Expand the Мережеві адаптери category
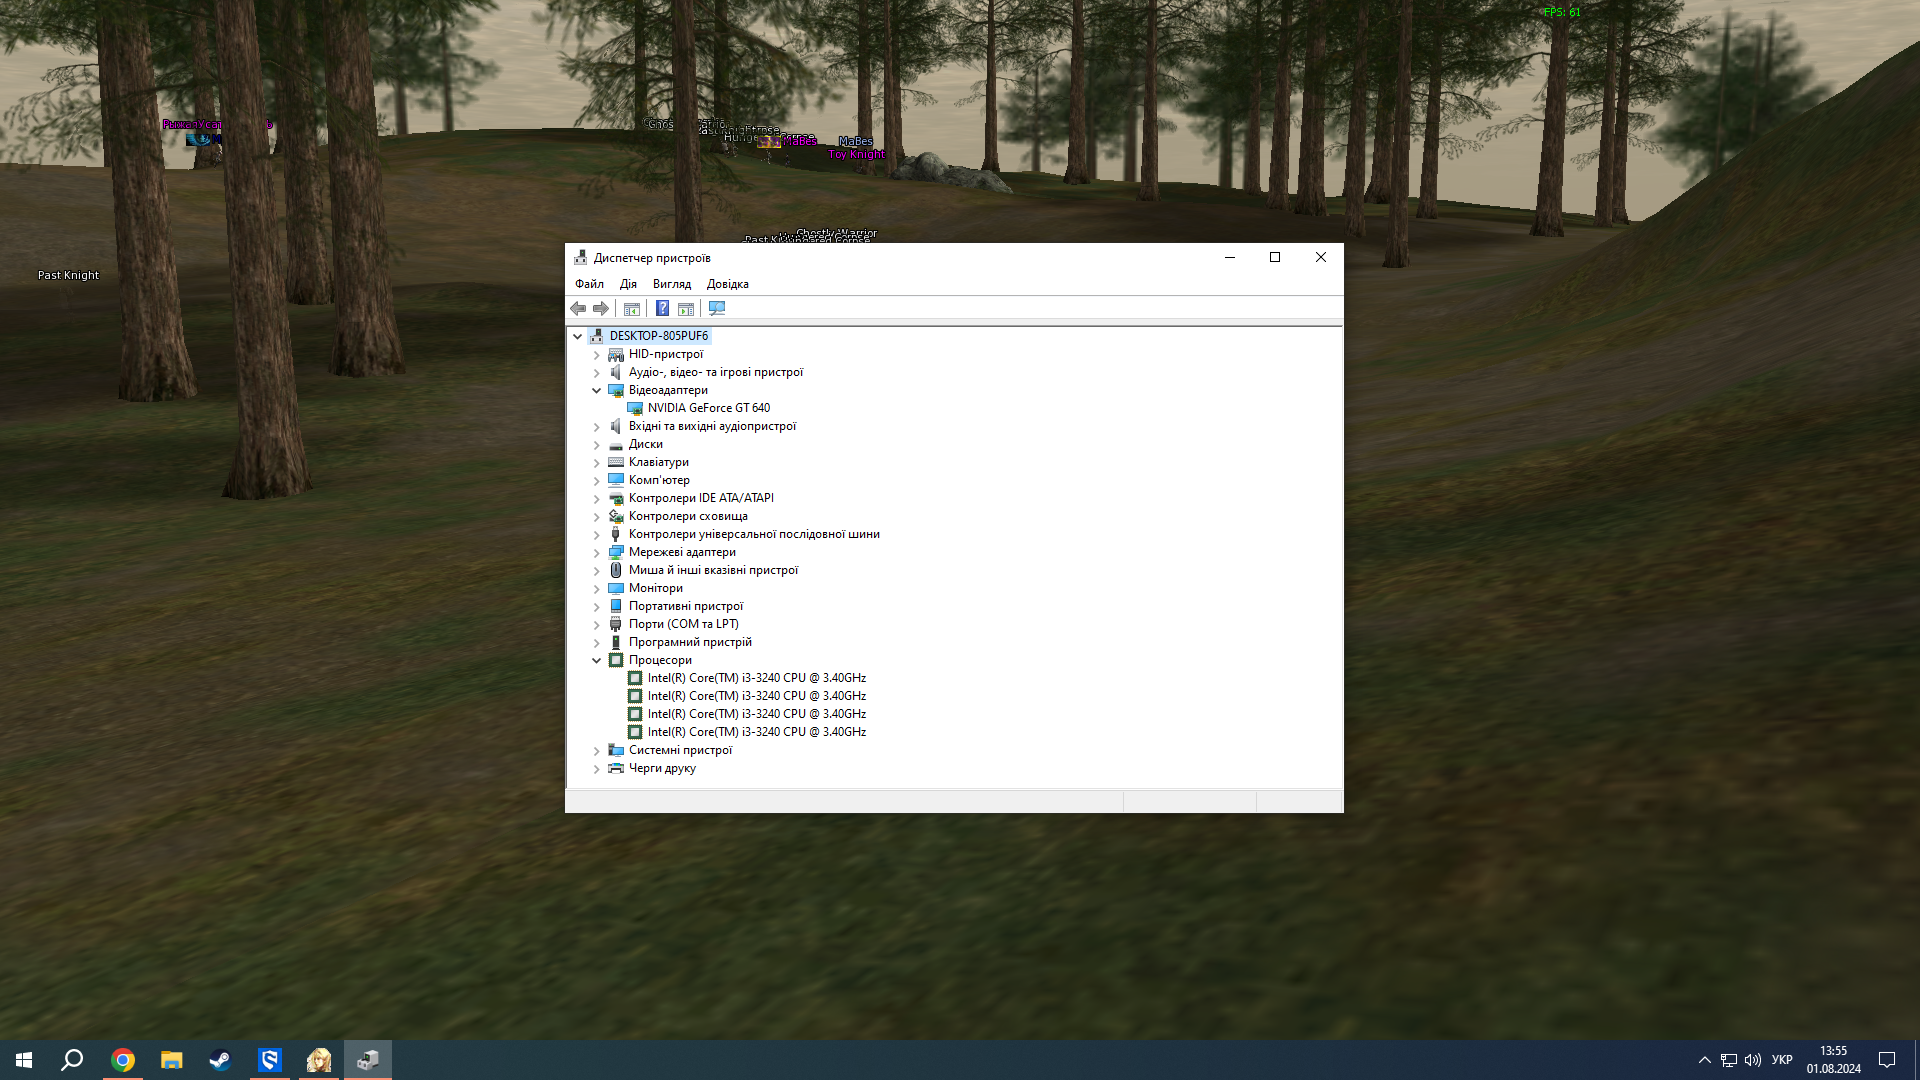The width and height of the screenshot is (1920, 1080). [x=597, y=552]
